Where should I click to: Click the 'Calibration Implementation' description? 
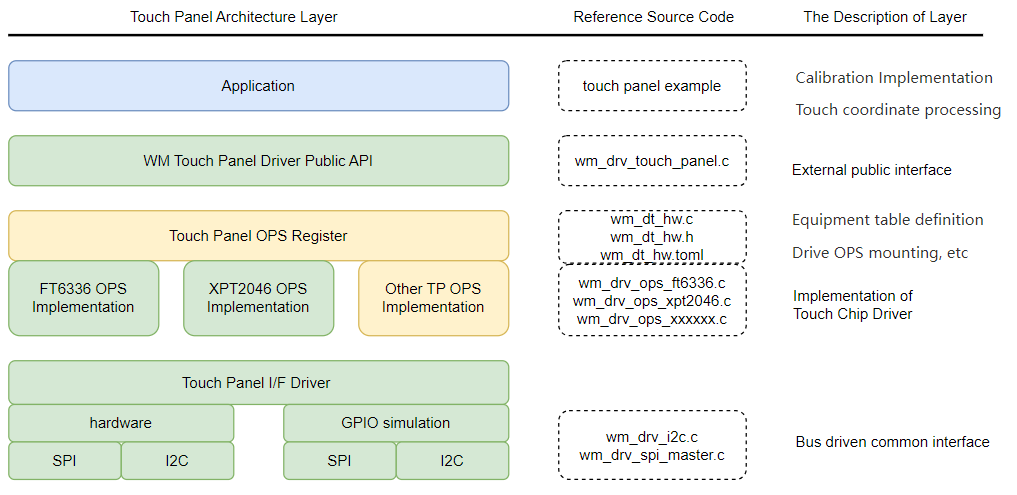(x=894, y=78)
